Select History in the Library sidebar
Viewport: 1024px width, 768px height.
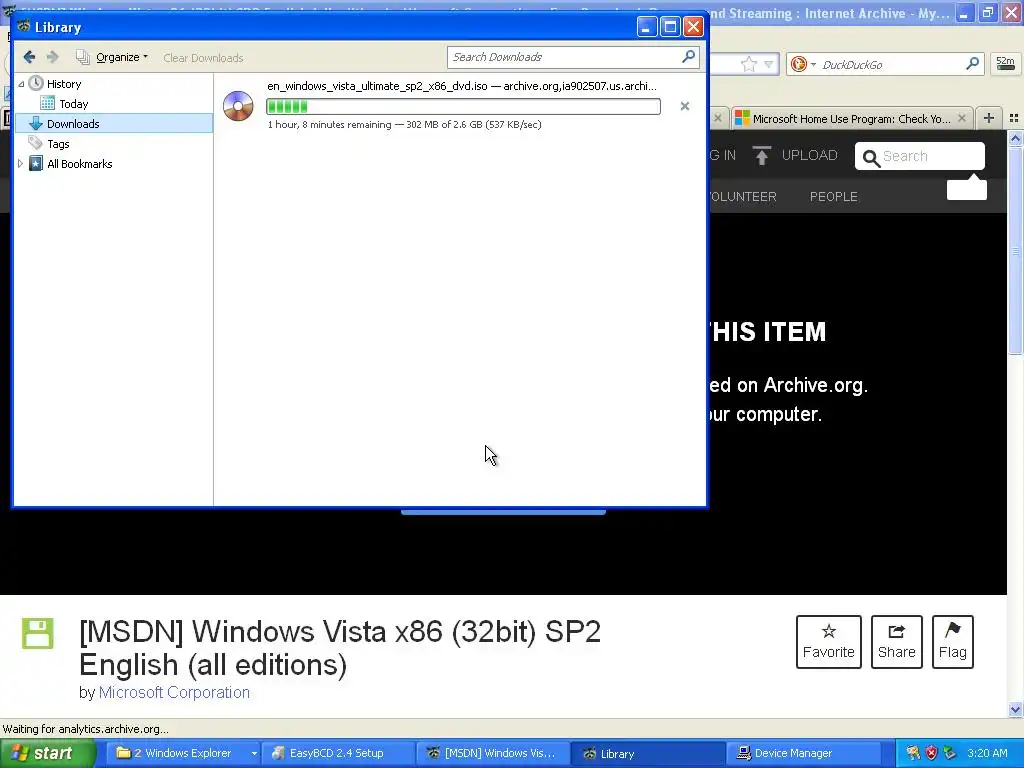tap(64, 84)
